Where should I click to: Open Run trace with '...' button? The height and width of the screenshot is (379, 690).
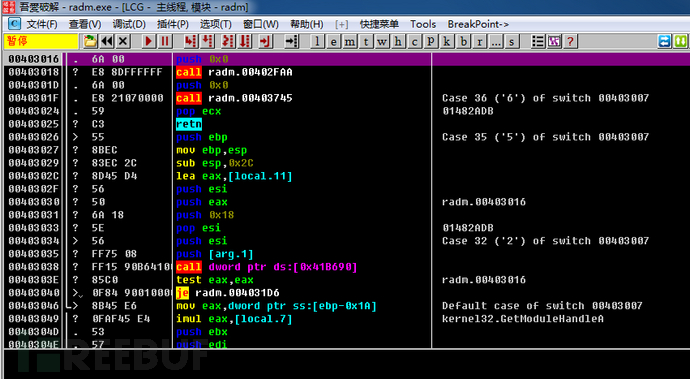(495, 41)
